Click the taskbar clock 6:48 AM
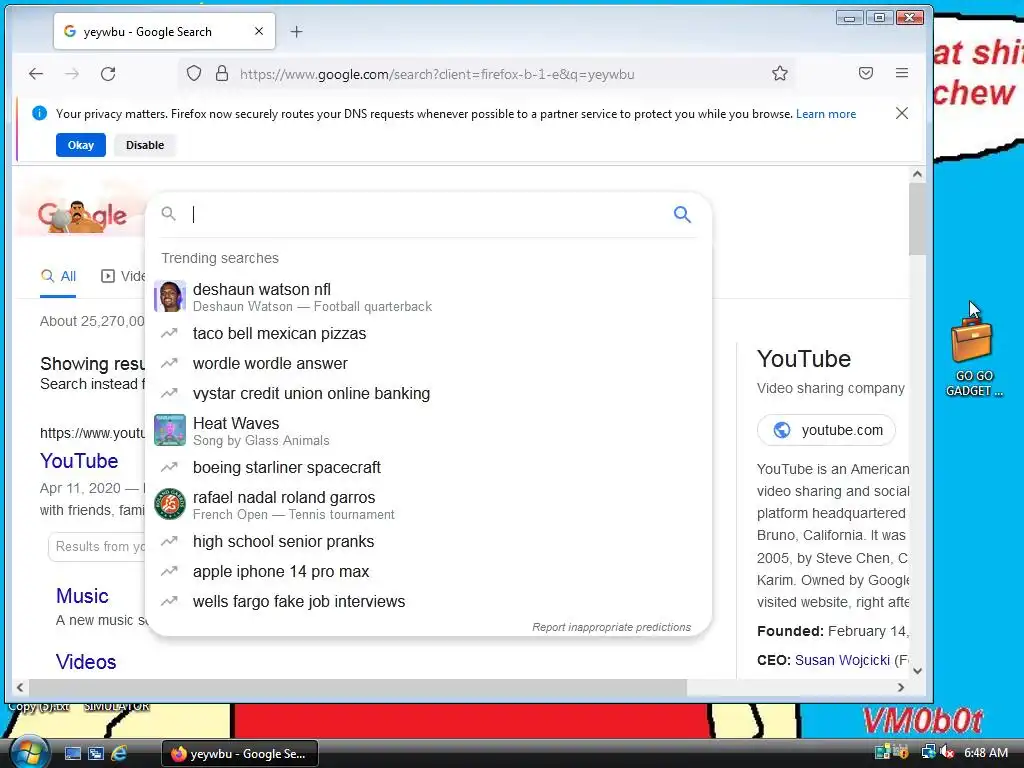 [x=985, y=753]
